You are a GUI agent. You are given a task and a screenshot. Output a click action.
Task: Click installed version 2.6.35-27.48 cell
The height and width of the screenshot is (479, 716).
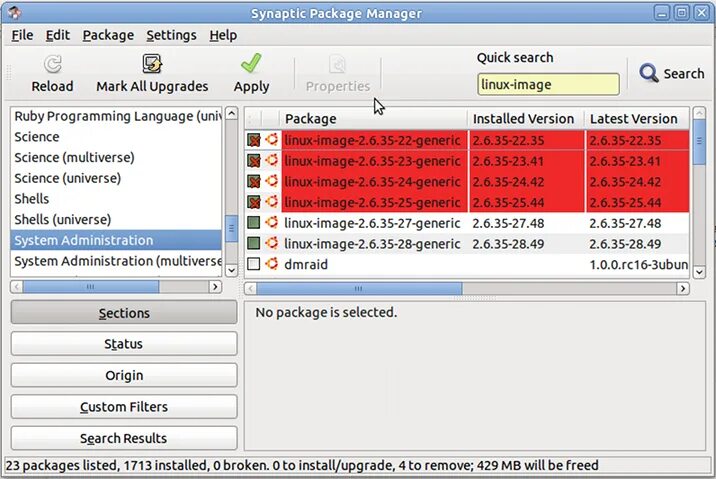tap(508, 223)
